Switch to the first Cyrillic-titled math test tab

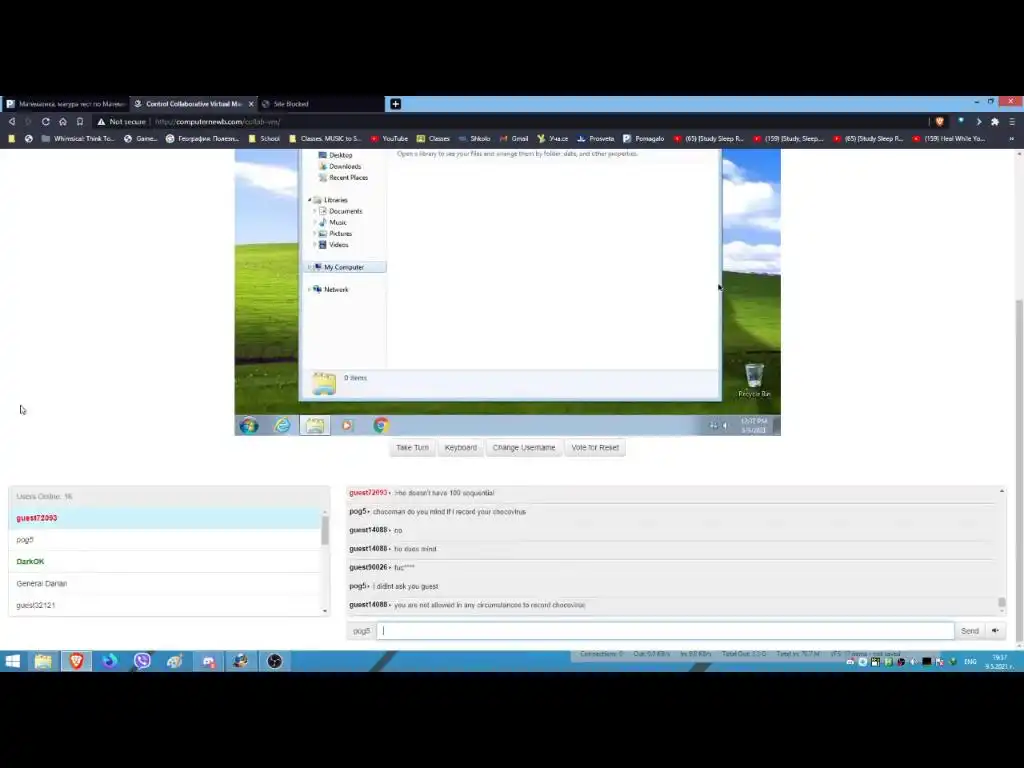65,104
